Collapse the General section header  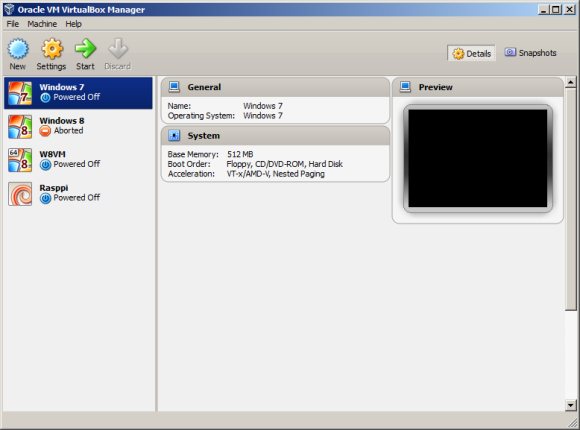coord(275,87)
